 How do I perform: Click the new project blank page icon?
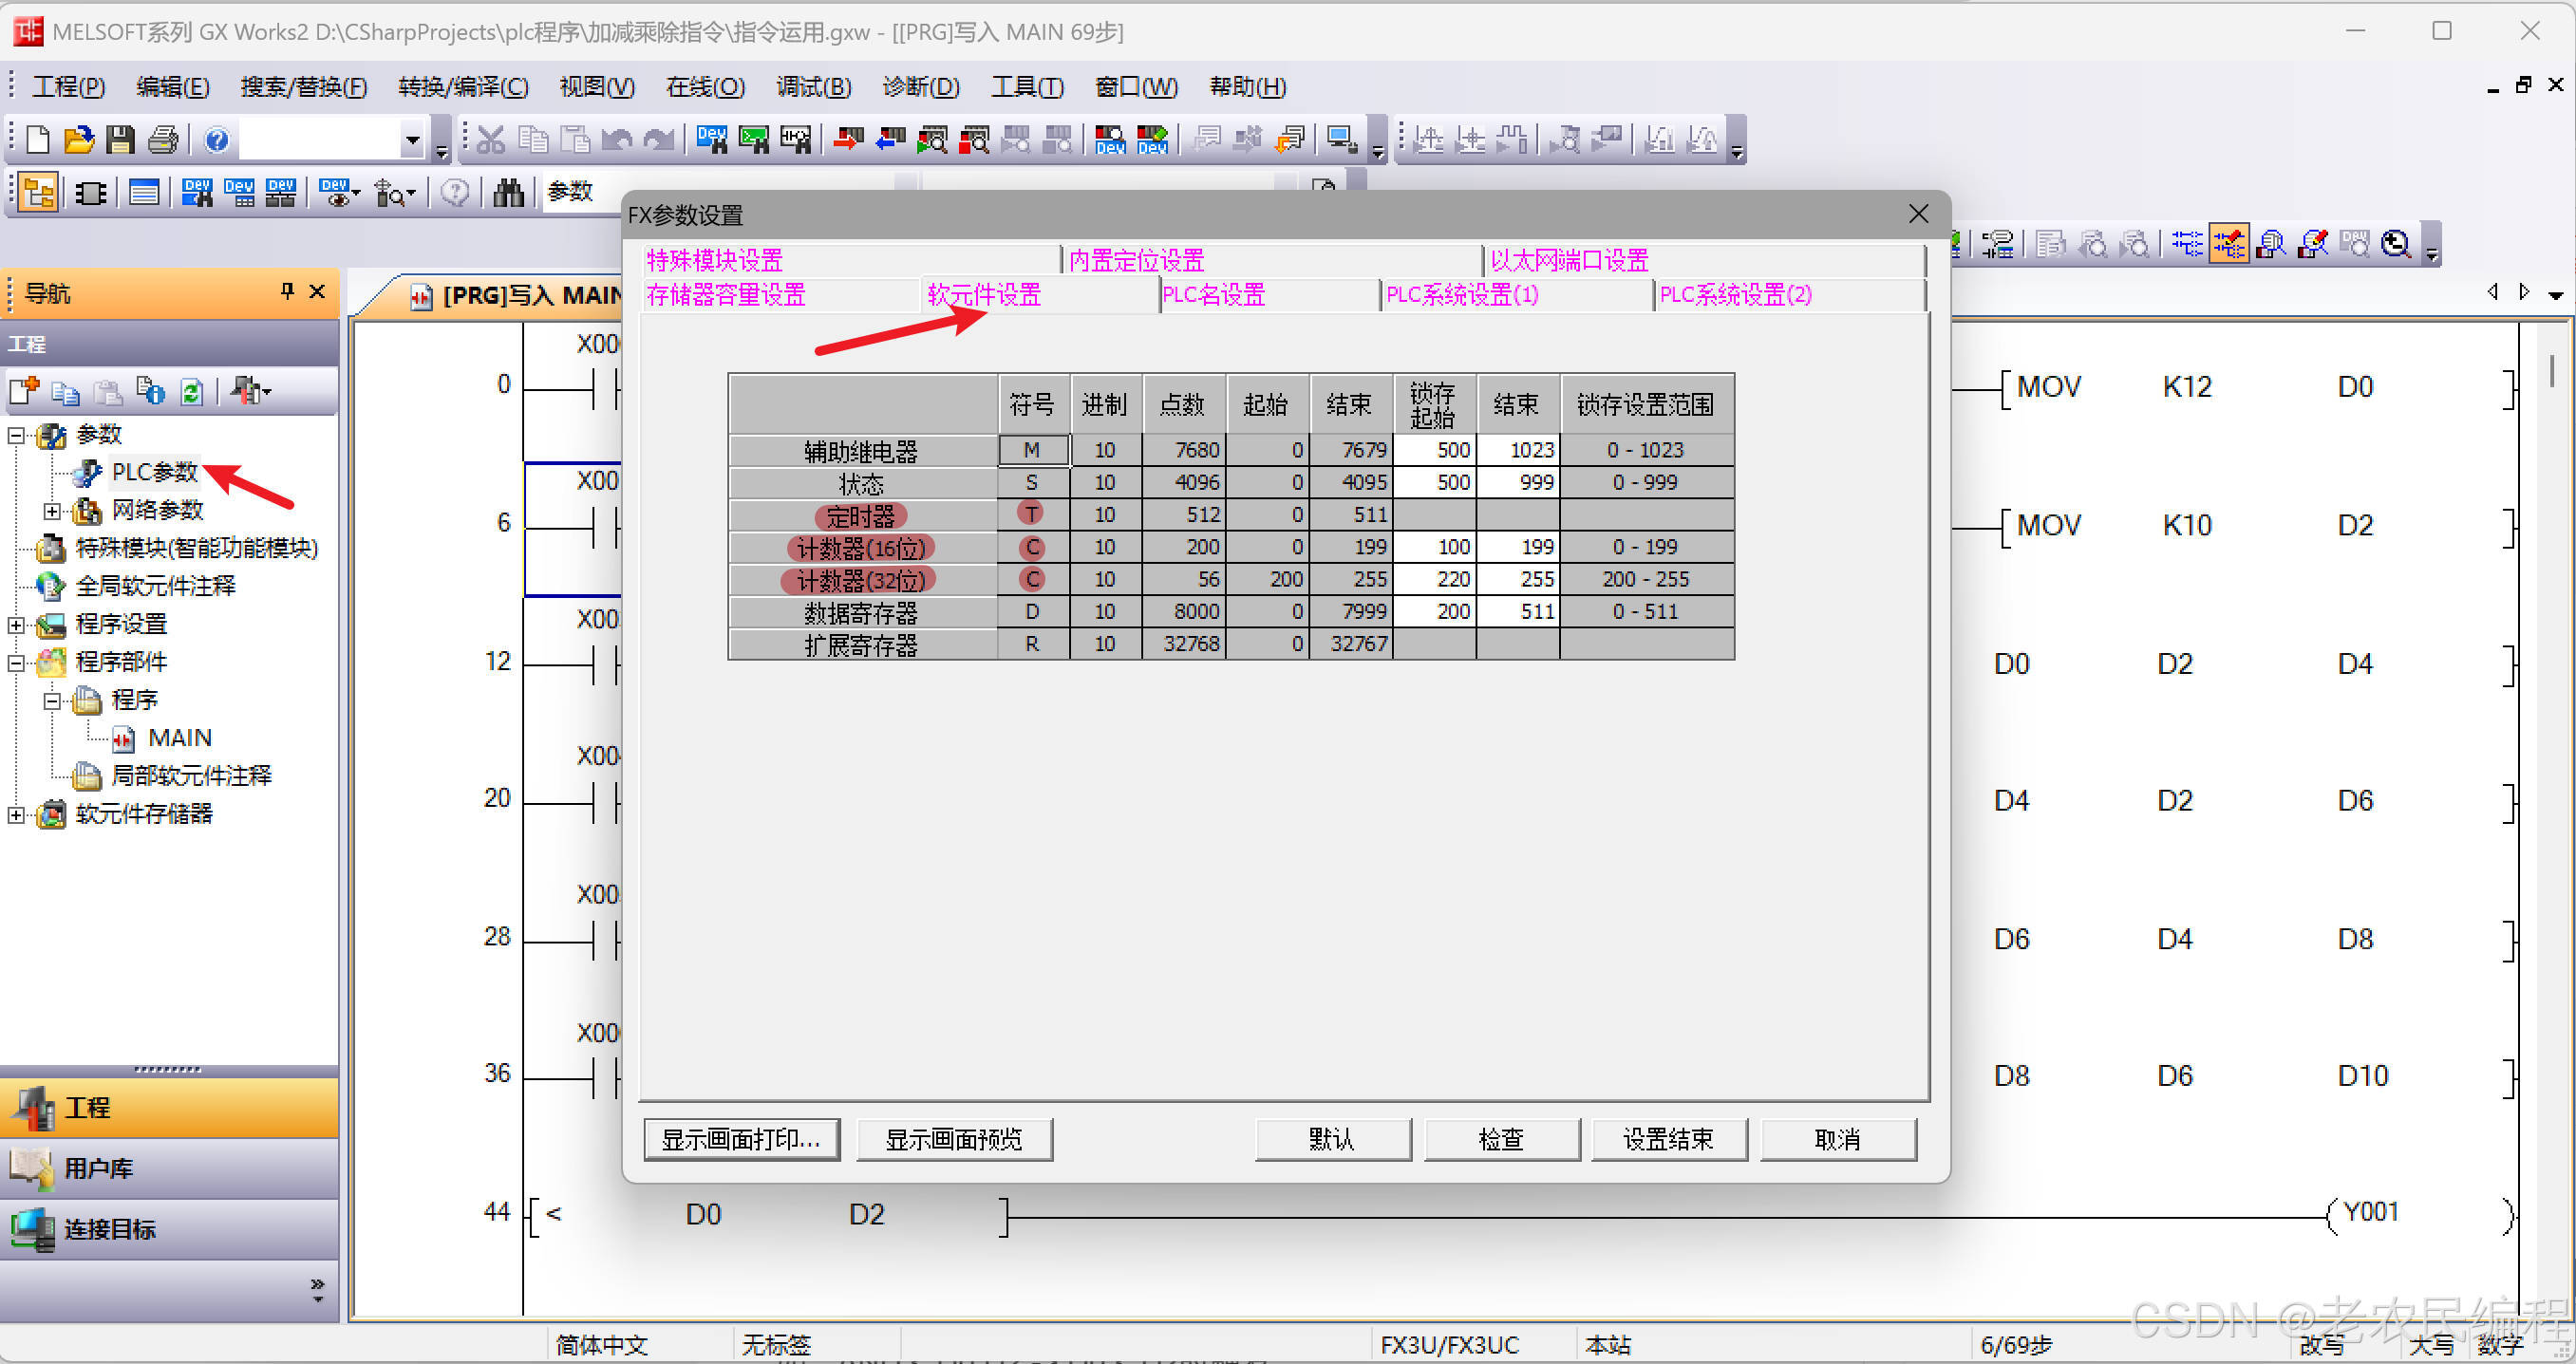(37, 139)
